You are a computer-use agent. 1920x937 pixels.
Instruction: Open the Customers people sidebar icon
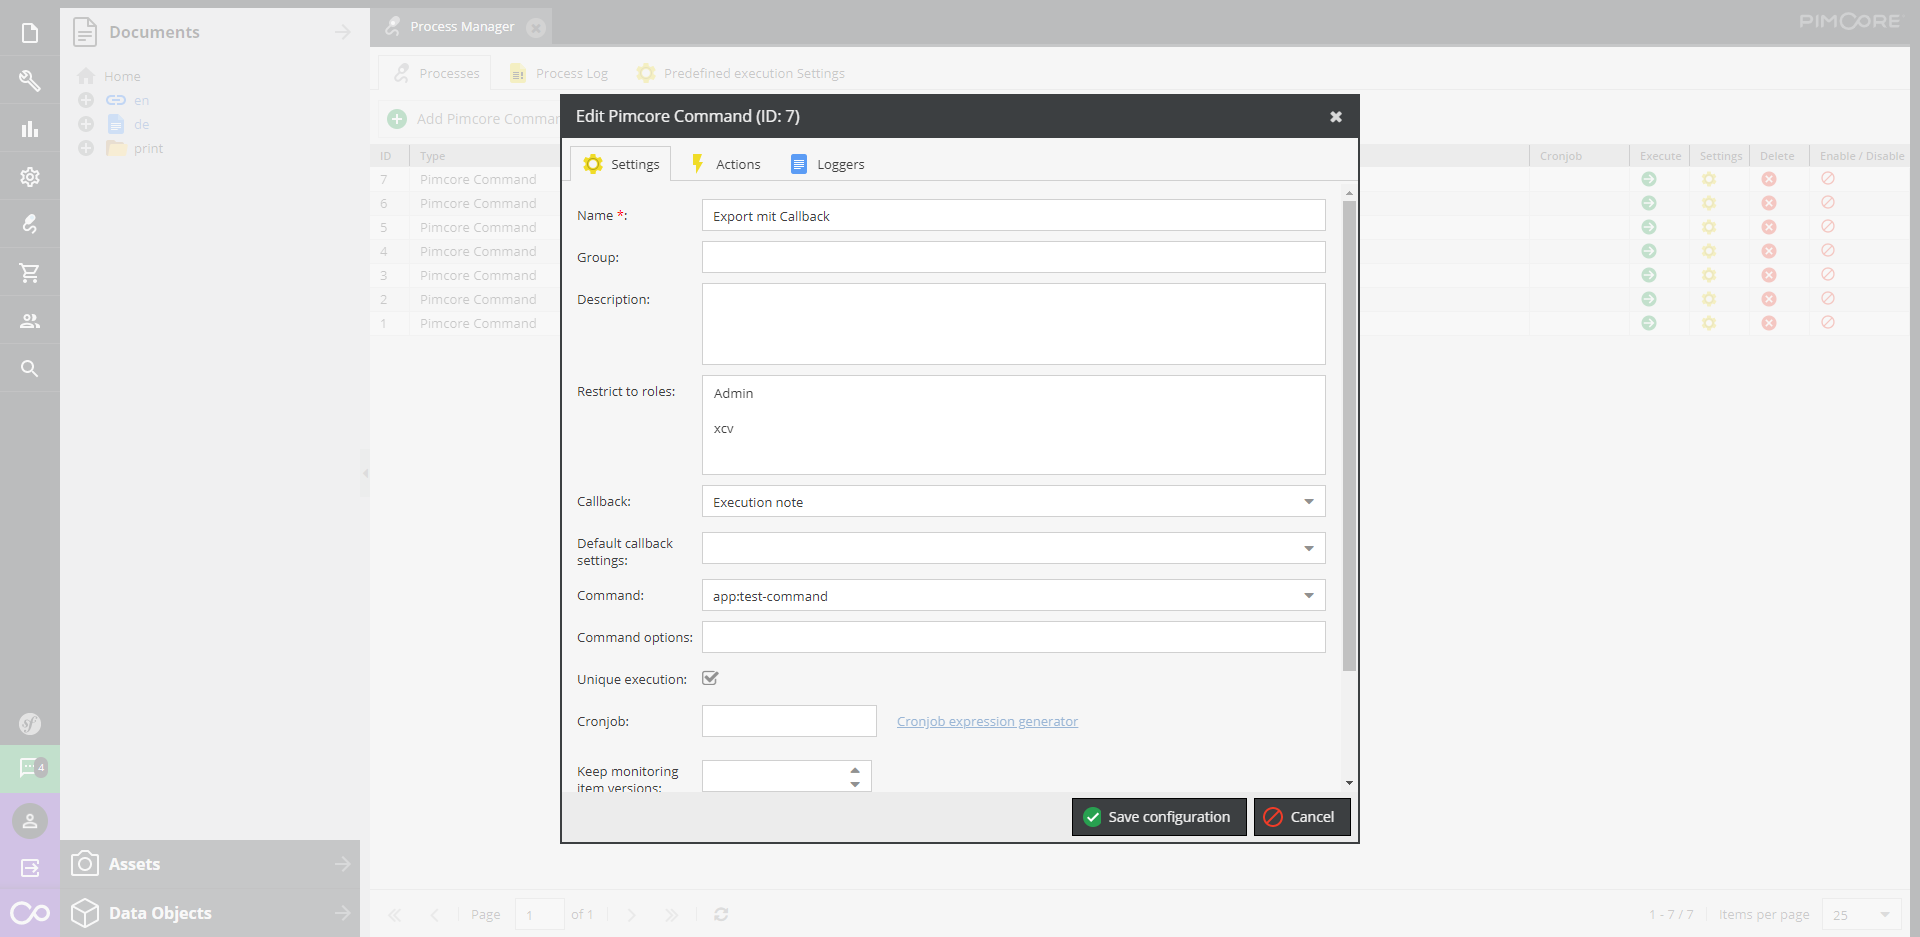click(30, 320)
